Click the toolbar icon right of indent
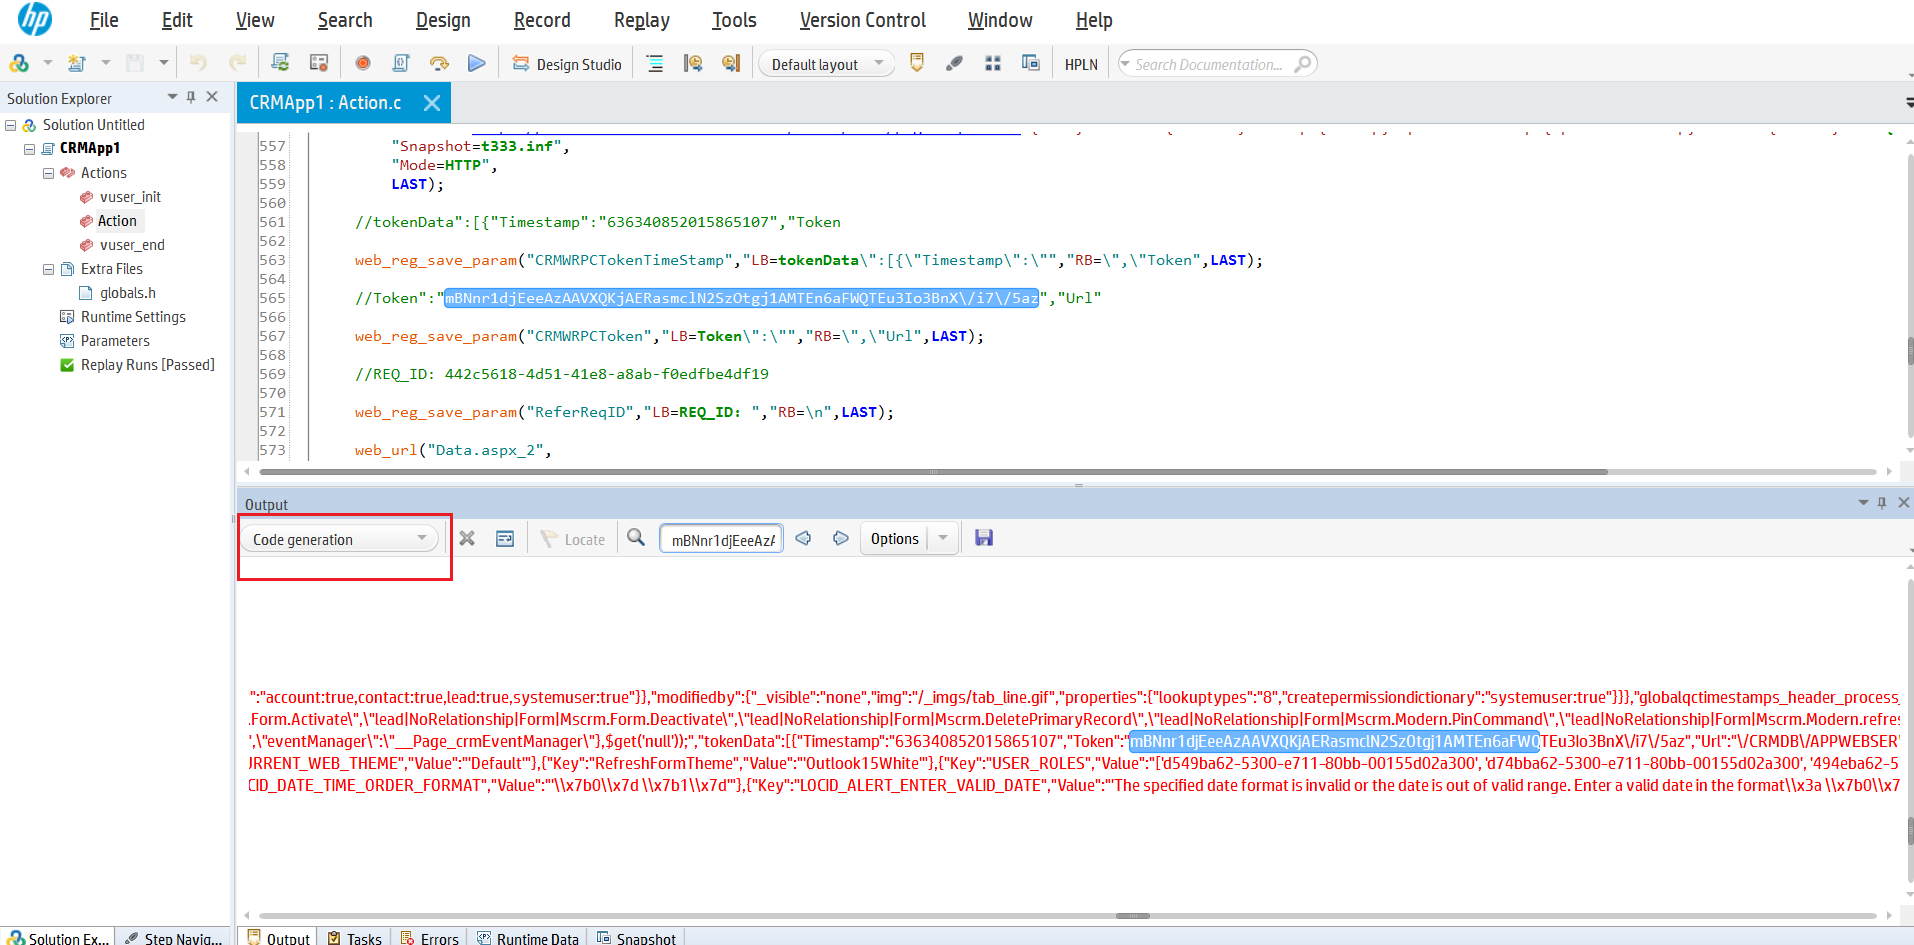This screenshot has height=945, width=1914. [693, 63]
